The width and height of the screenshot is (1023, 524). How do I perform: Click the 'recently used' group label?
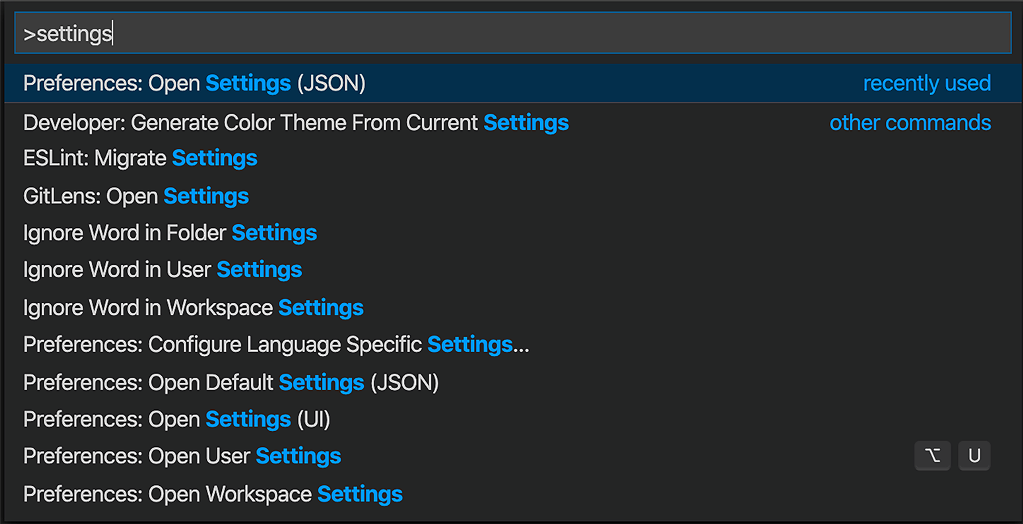point(927,84)
